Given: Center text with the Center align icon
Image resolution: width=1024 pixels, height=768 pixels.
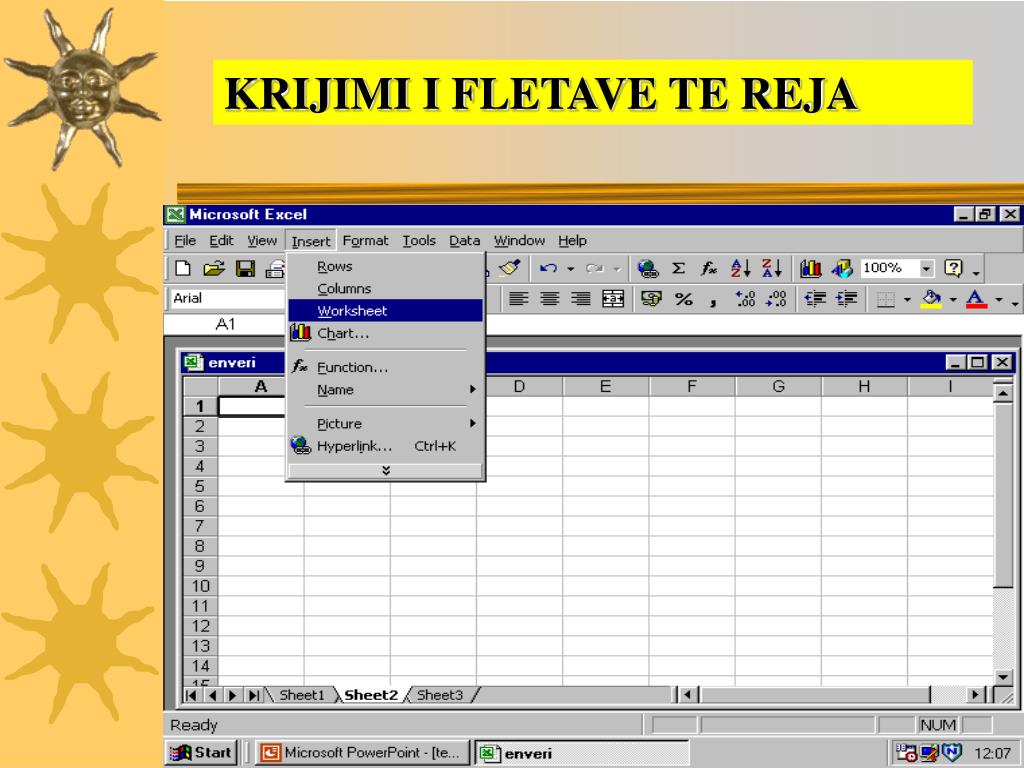Looking at the screenshot, I should (550, 299).
